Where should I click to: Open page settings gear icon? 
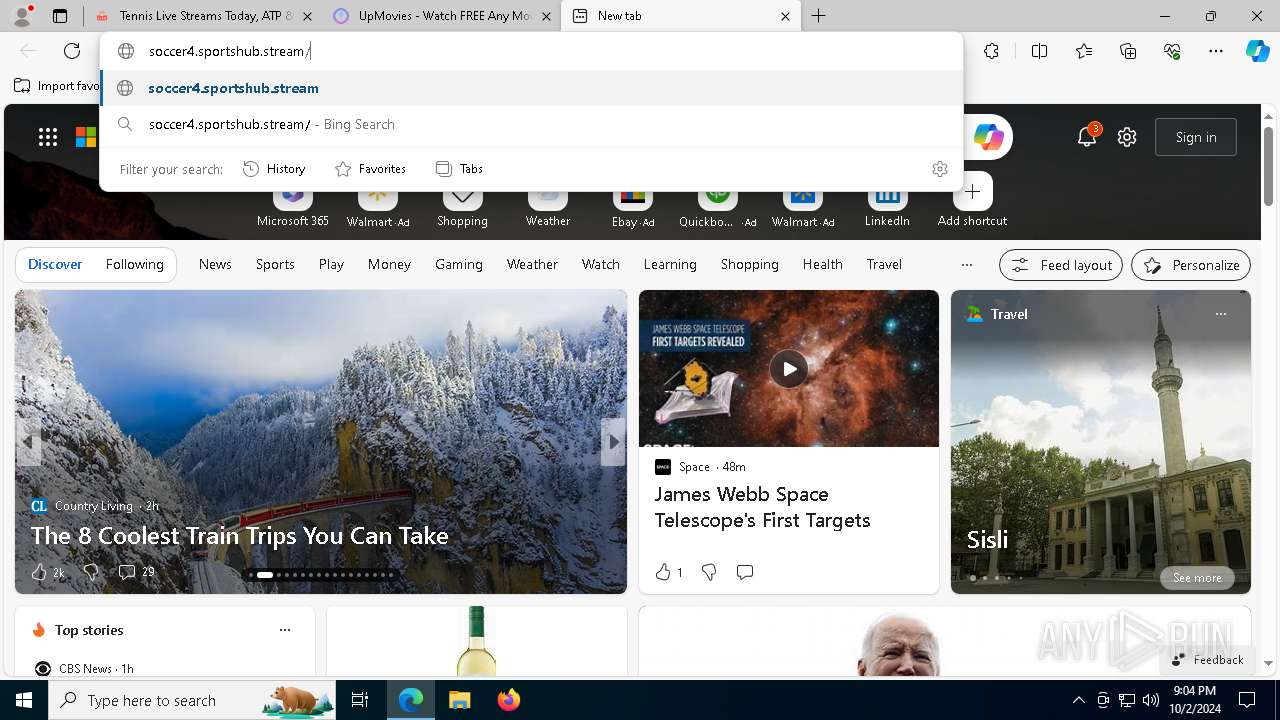click(1127, 137)
